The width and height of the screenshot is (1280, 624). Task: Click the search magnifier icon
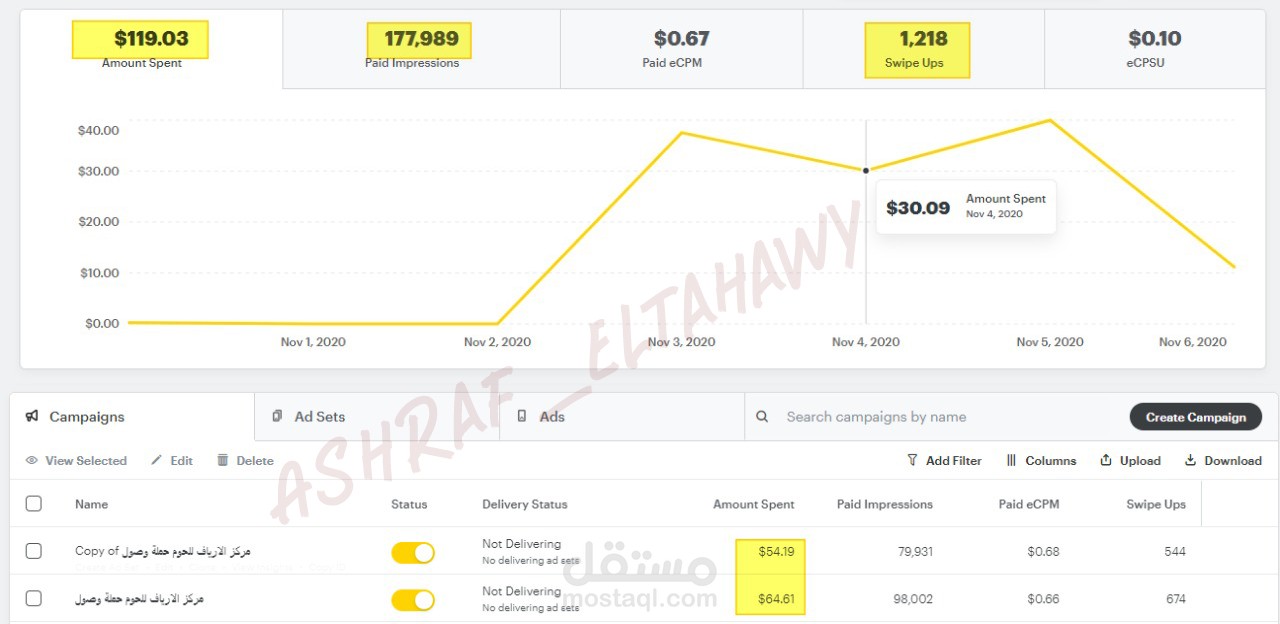pyautogui.click(x=762, y=417)
